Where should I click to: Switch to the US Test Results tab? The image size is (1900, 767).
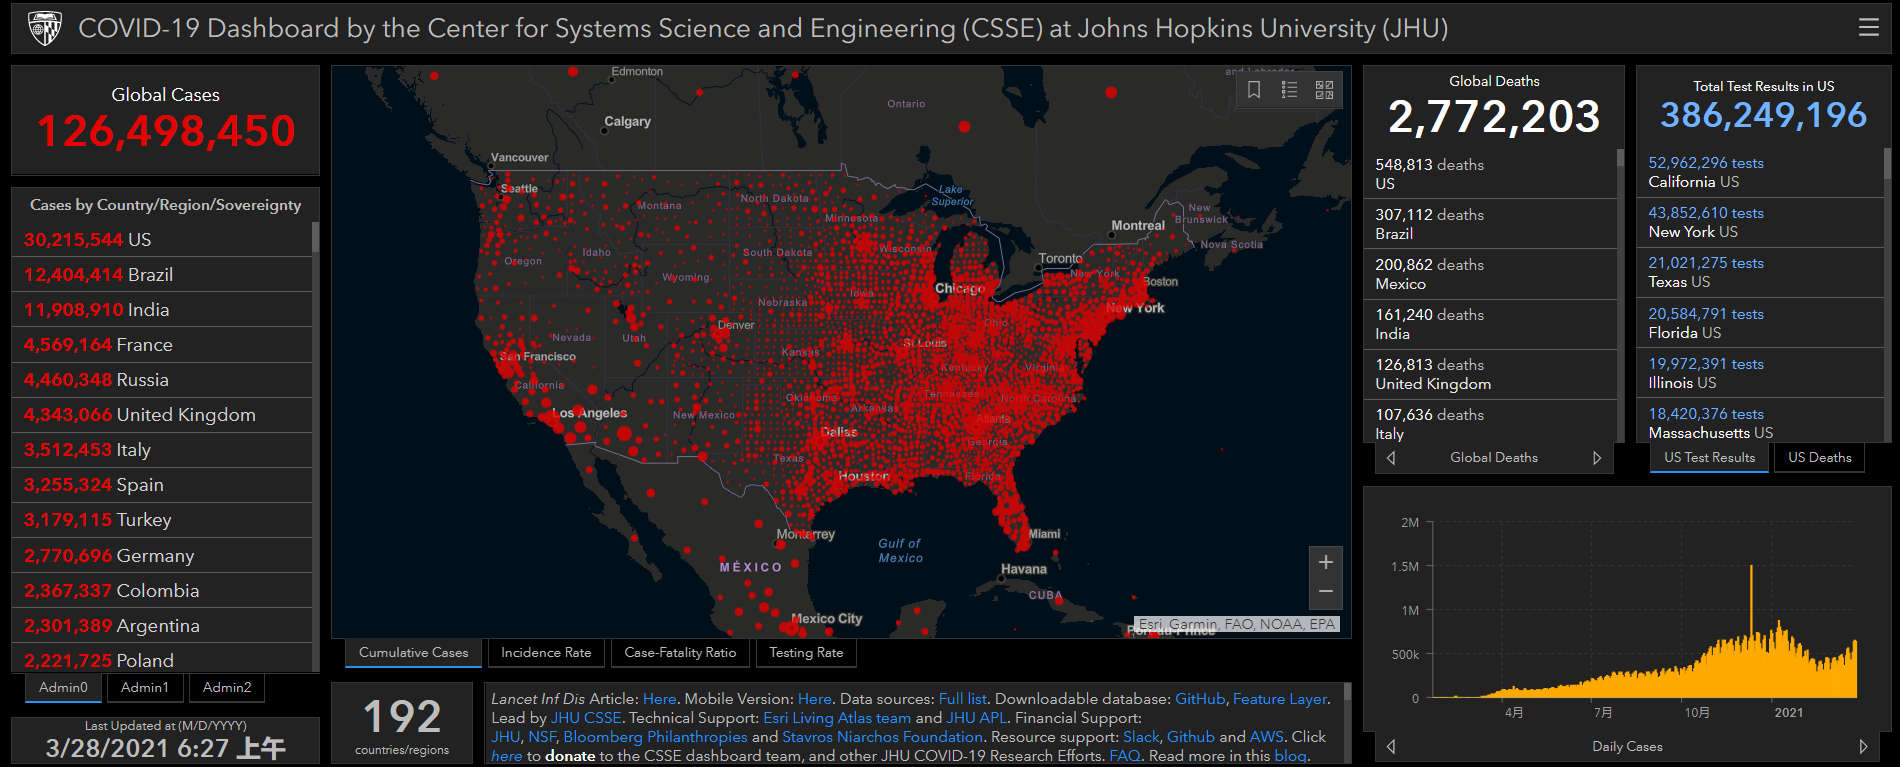click(1710, 458)
